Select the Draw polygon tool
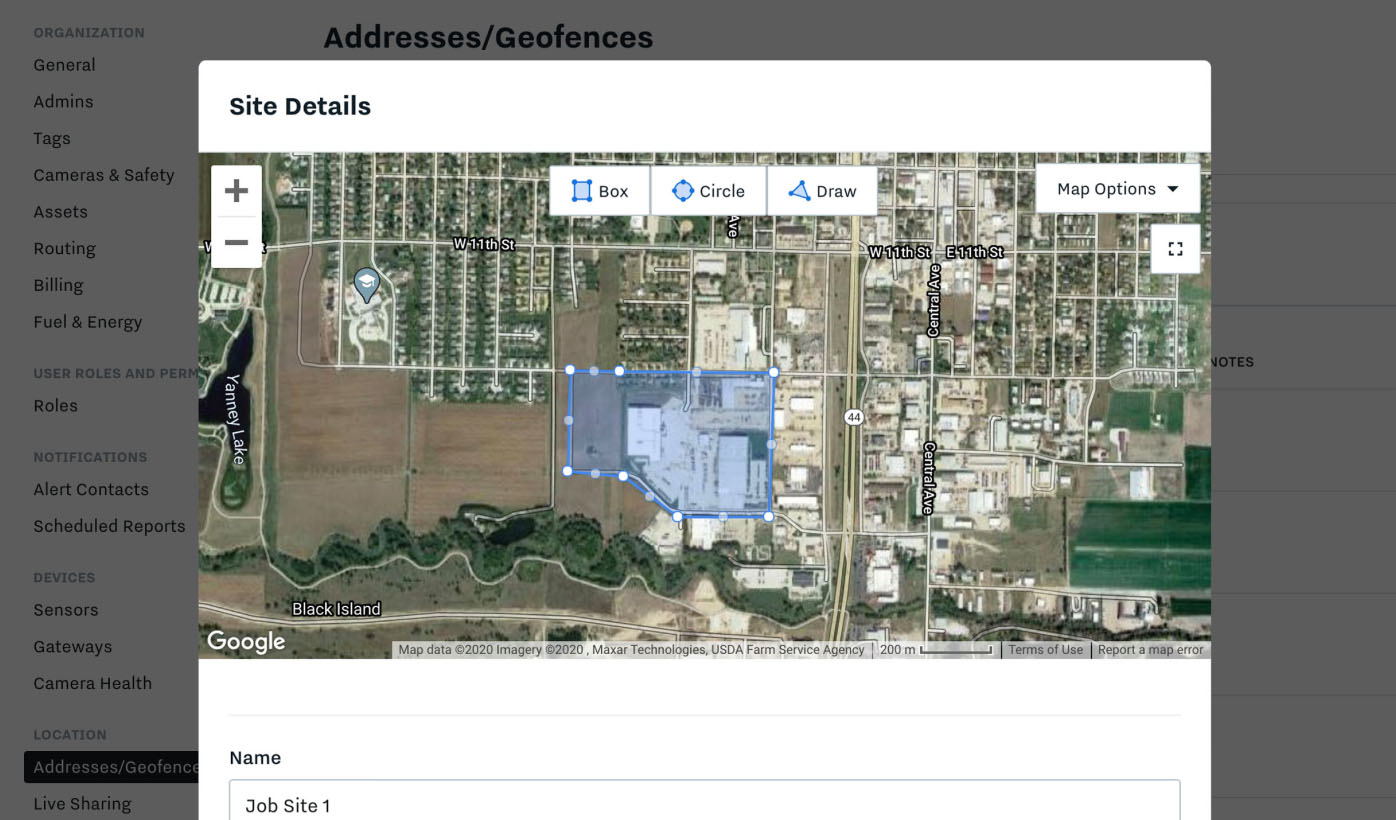The height and width of the screenshot is (820, 1396). [x=822, y=191]
